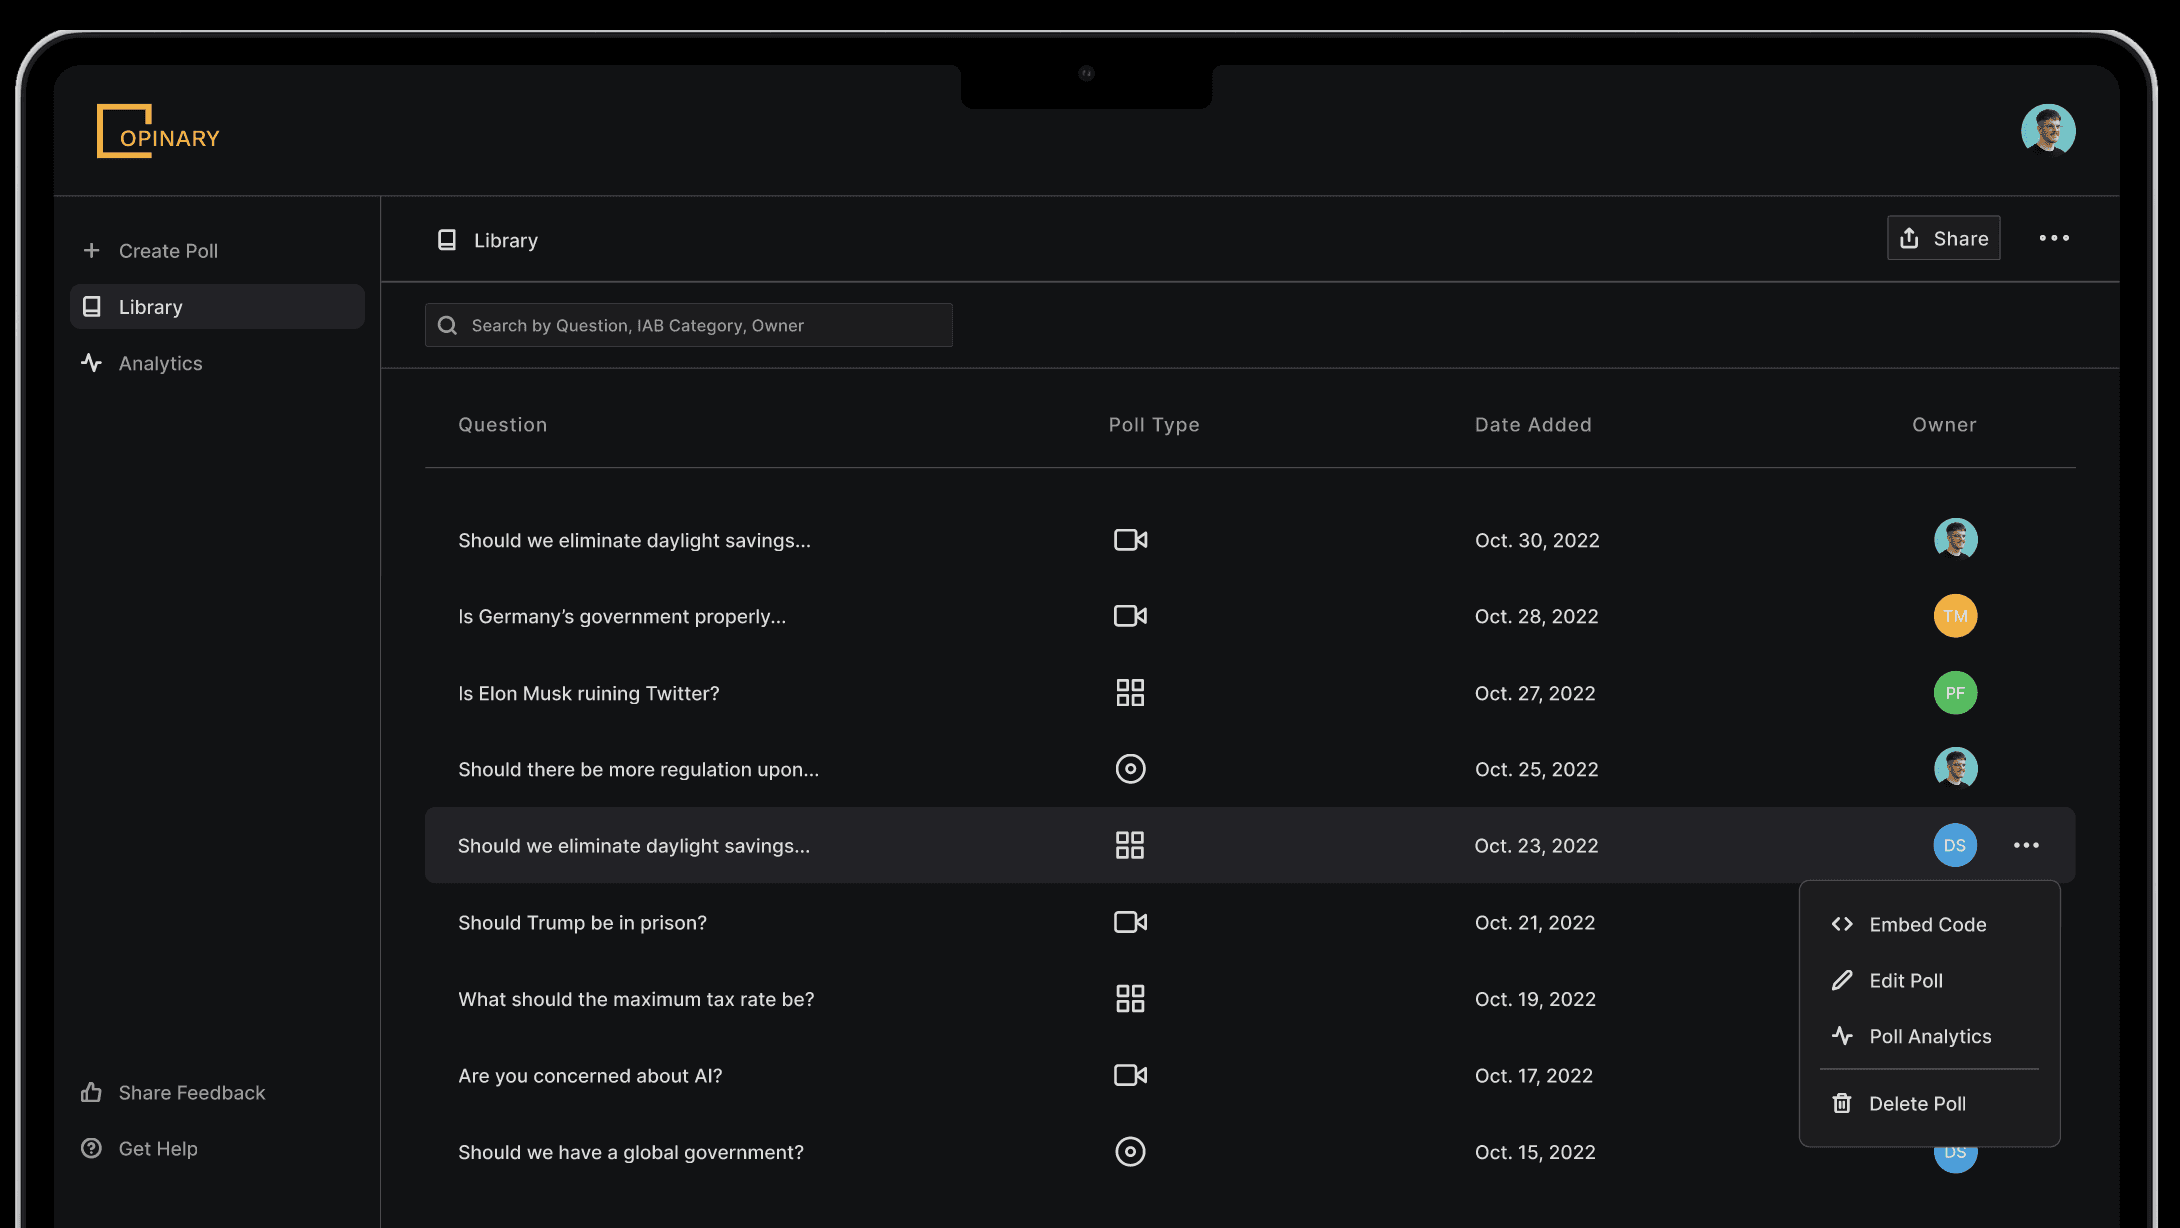The height and width of the screenshot is (1228, 2180).
Task: Select Edit Poll from the popup menu
Action: pos(1905,981)
